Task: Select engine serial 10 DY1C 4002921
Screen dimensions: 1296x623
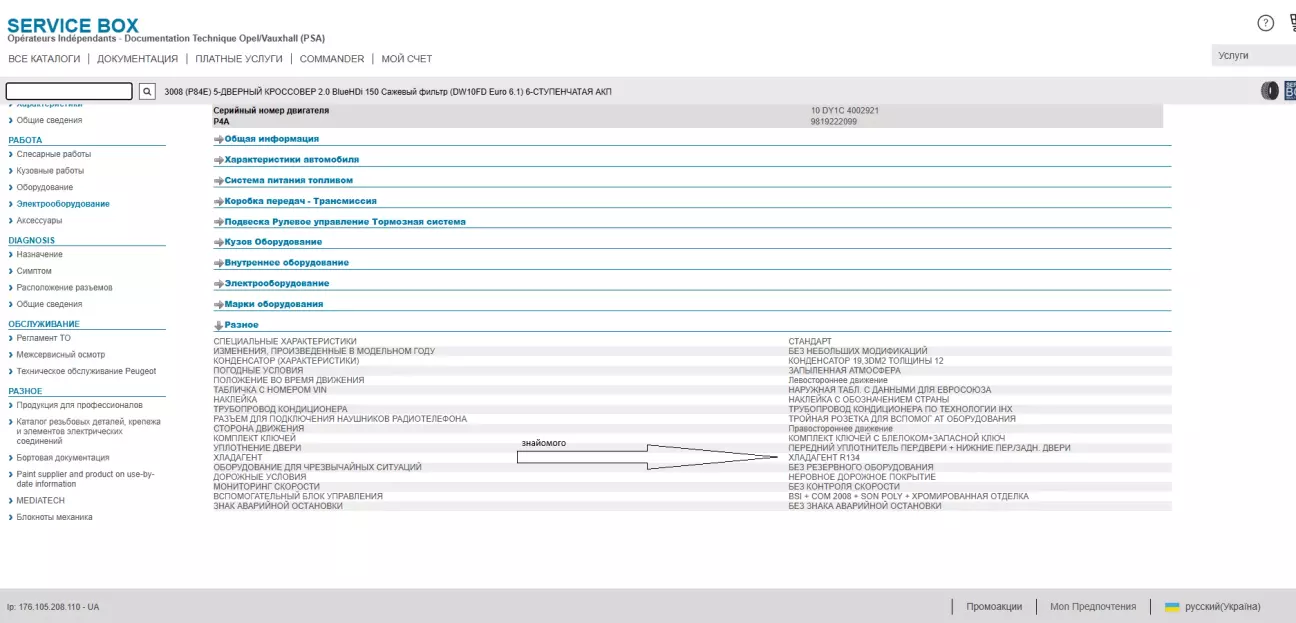Action: (x=846, y=110)
